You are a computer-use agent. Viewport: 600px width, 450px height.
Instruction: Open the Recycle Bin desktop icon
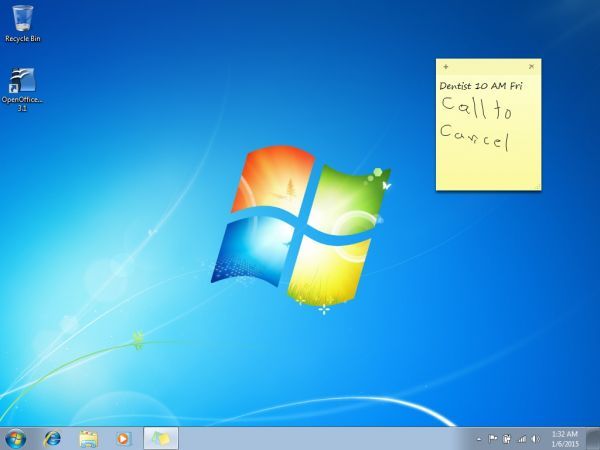click(x=23, y=24)
